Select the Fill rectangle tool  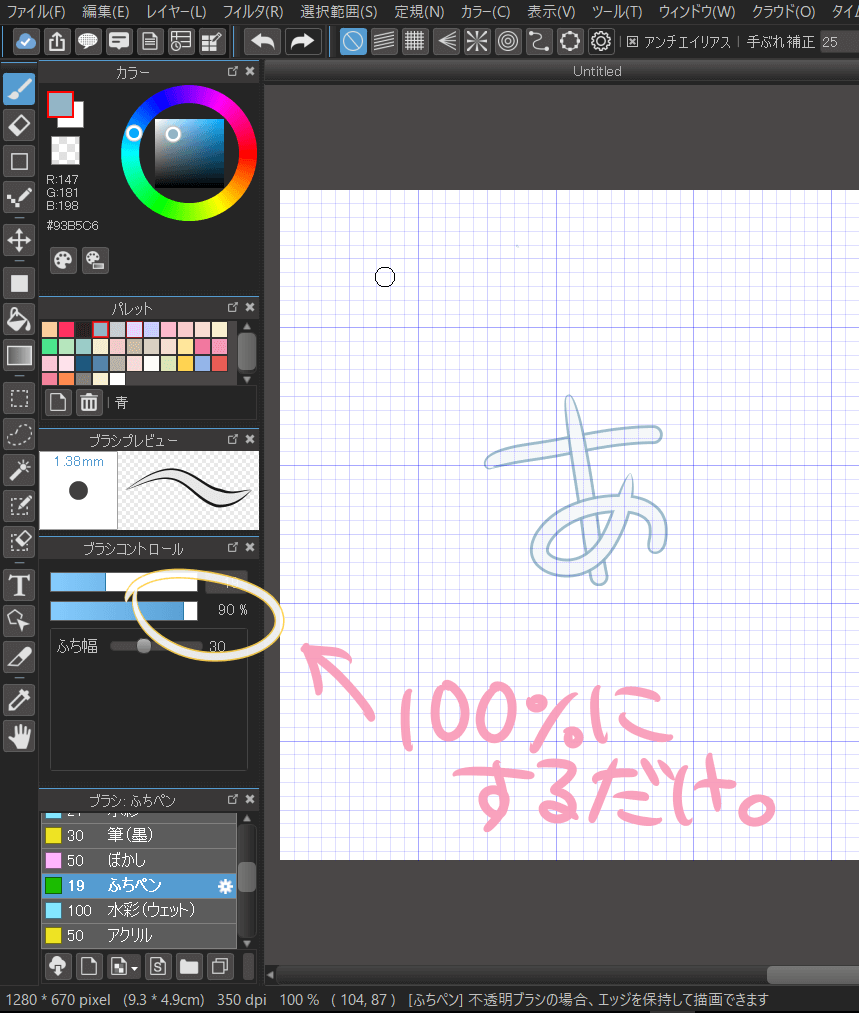[x=19, y=283]
